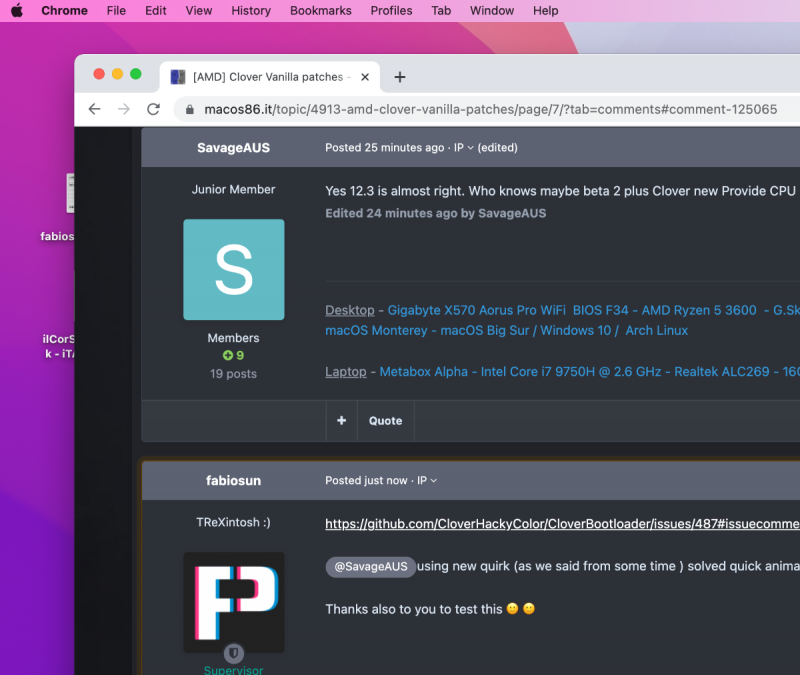Click the Laptop signature link
800x675 pixels.
point(346,371)
